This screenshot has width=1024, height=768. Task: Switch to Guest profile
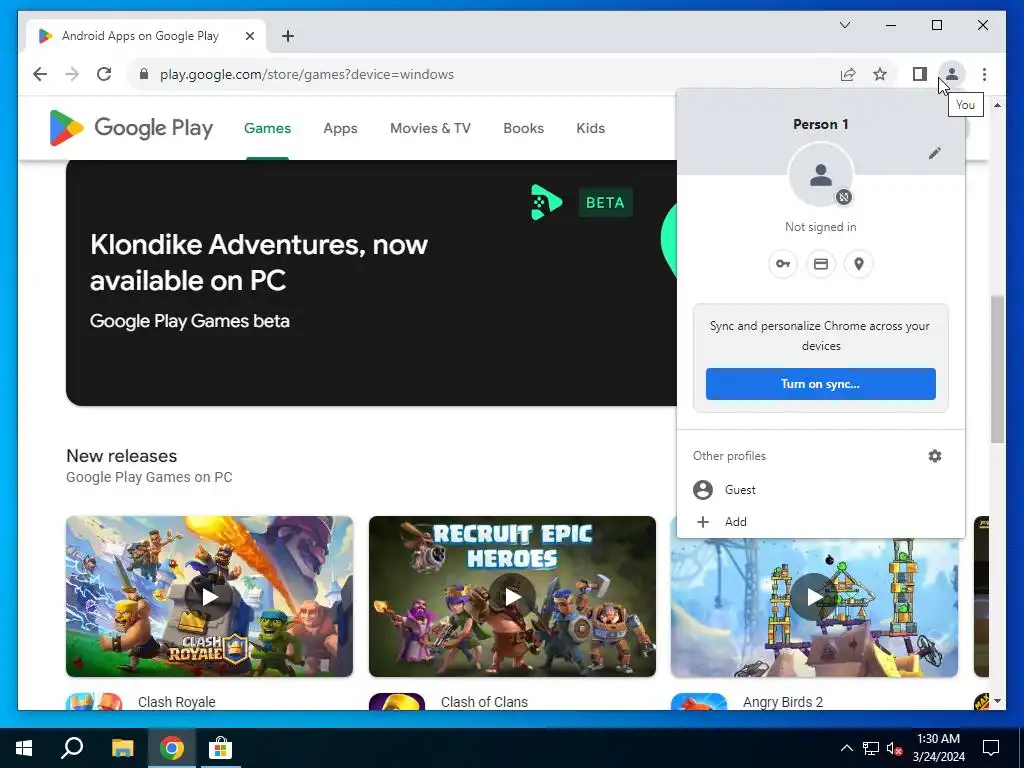[x=820, y=490]
